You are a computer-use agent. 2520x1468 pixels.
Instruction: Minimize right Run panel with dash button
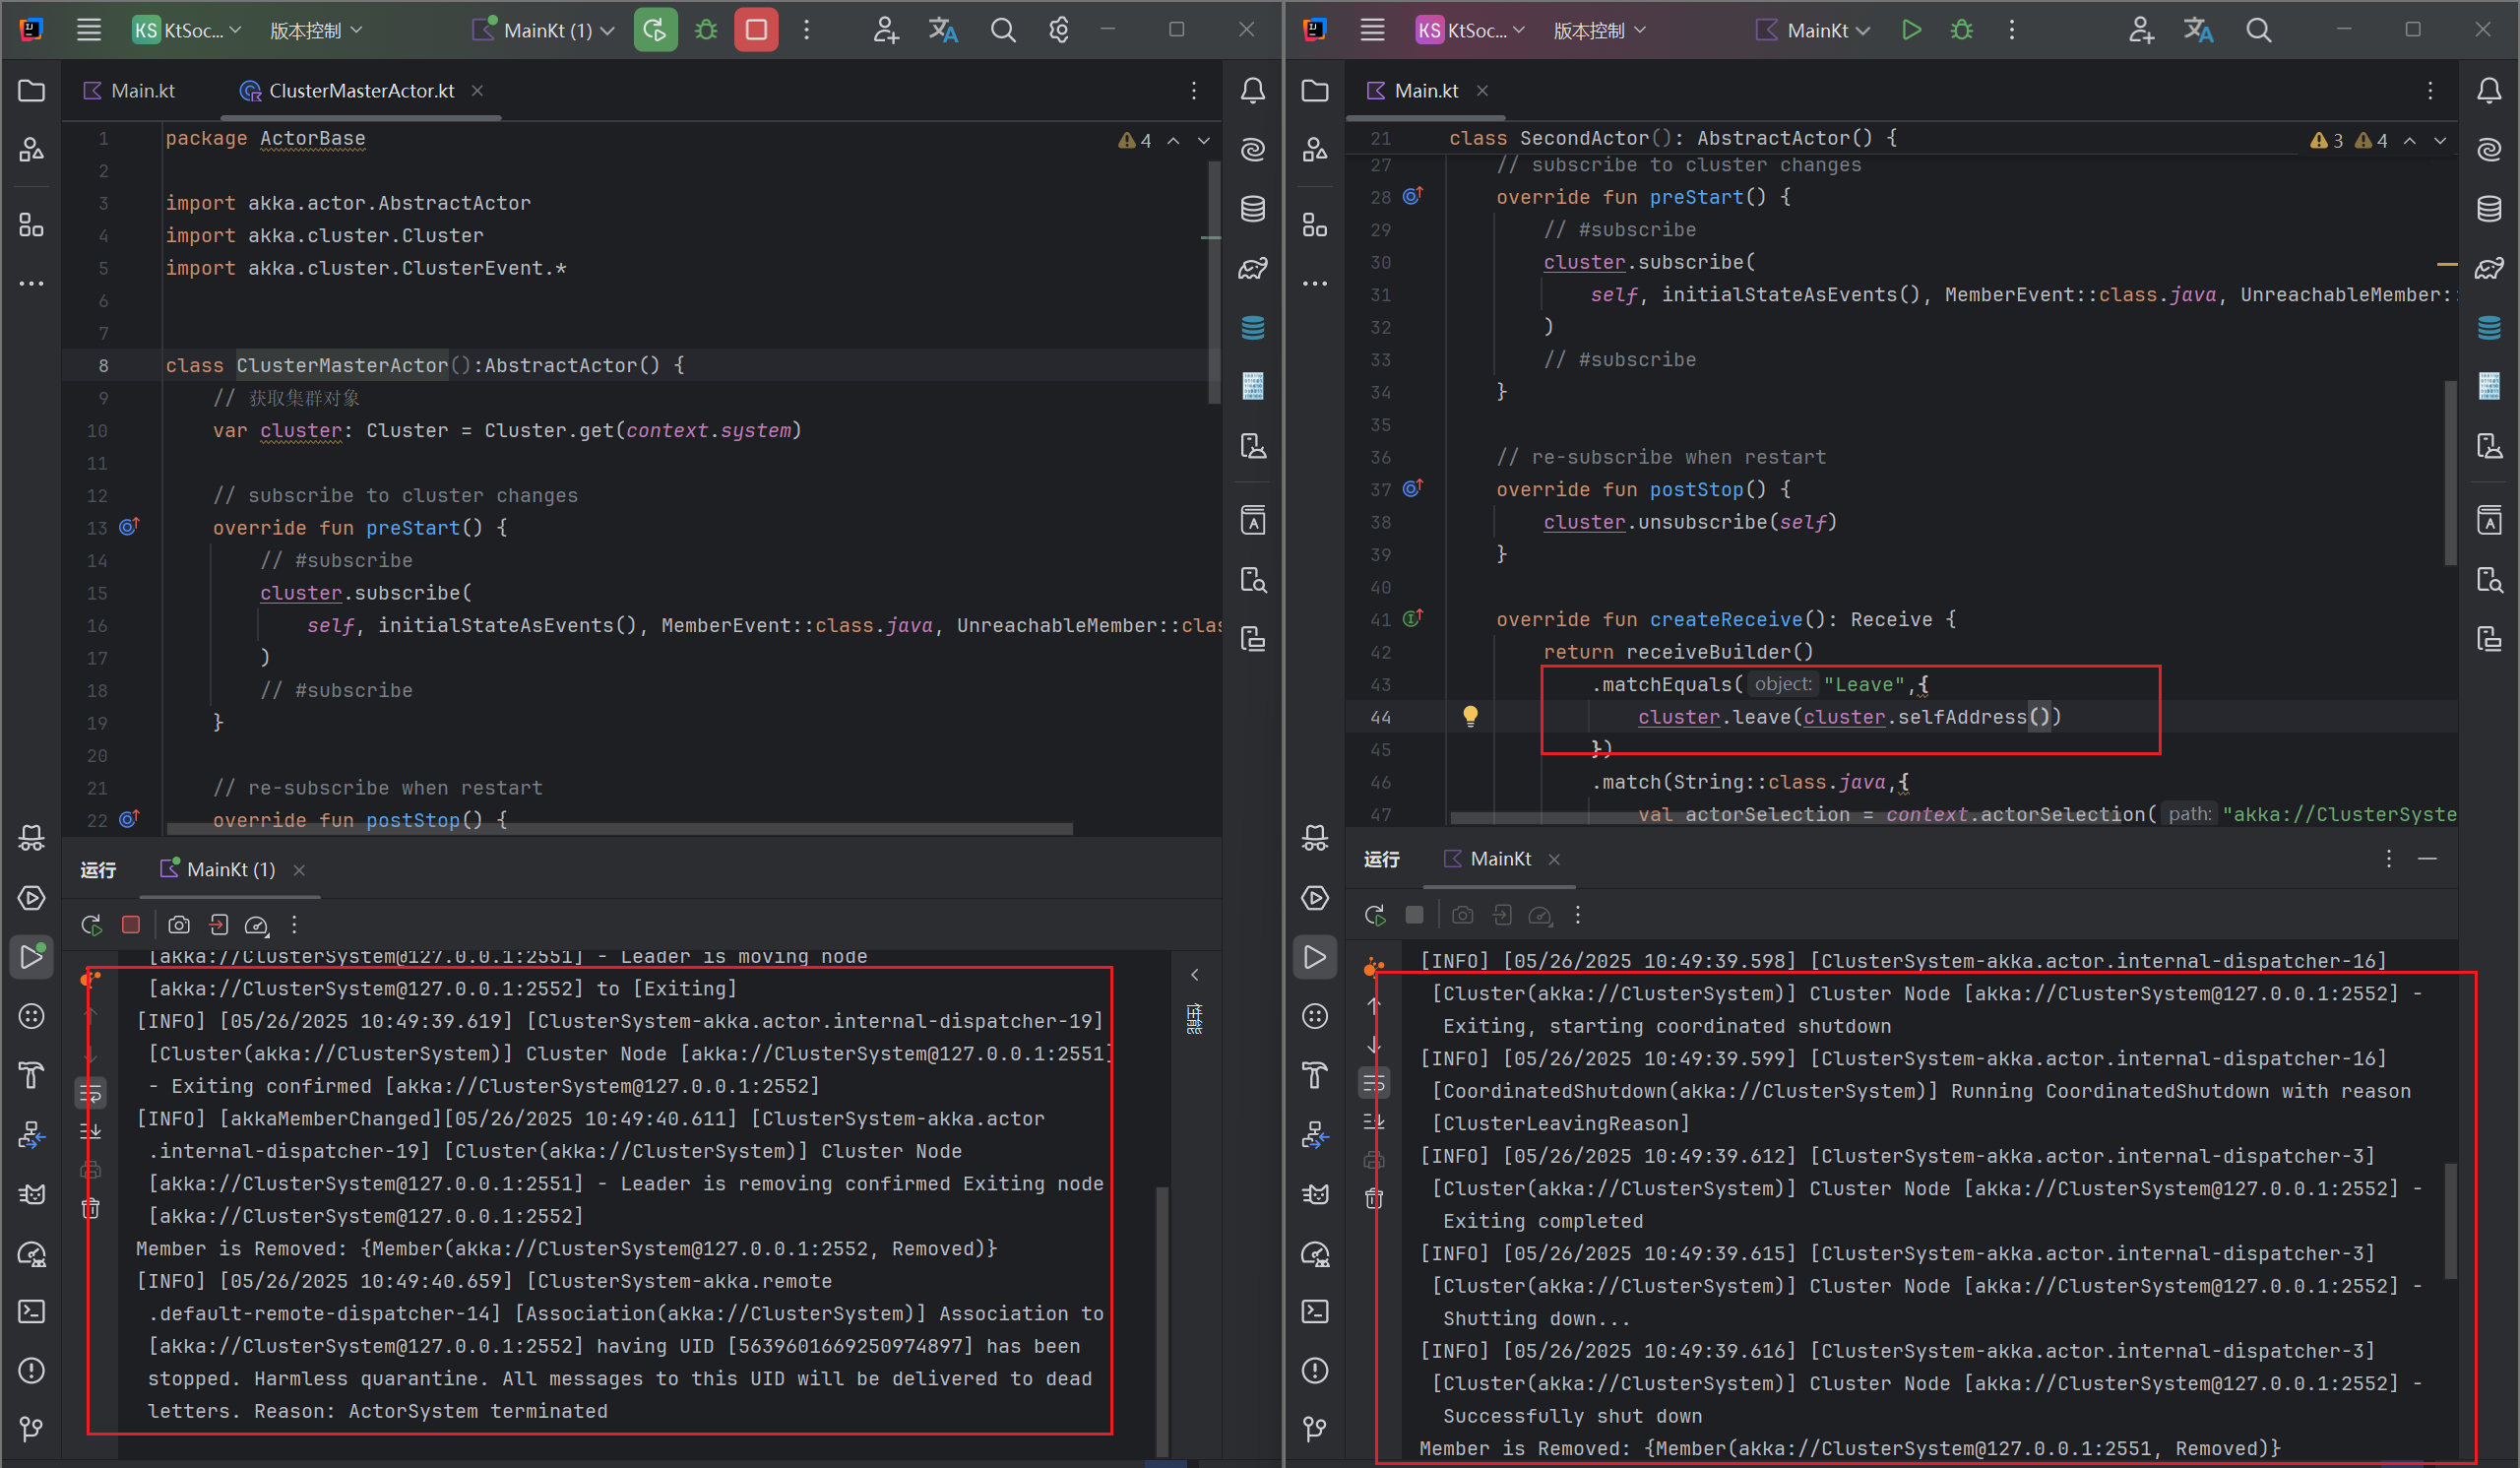2427,858
